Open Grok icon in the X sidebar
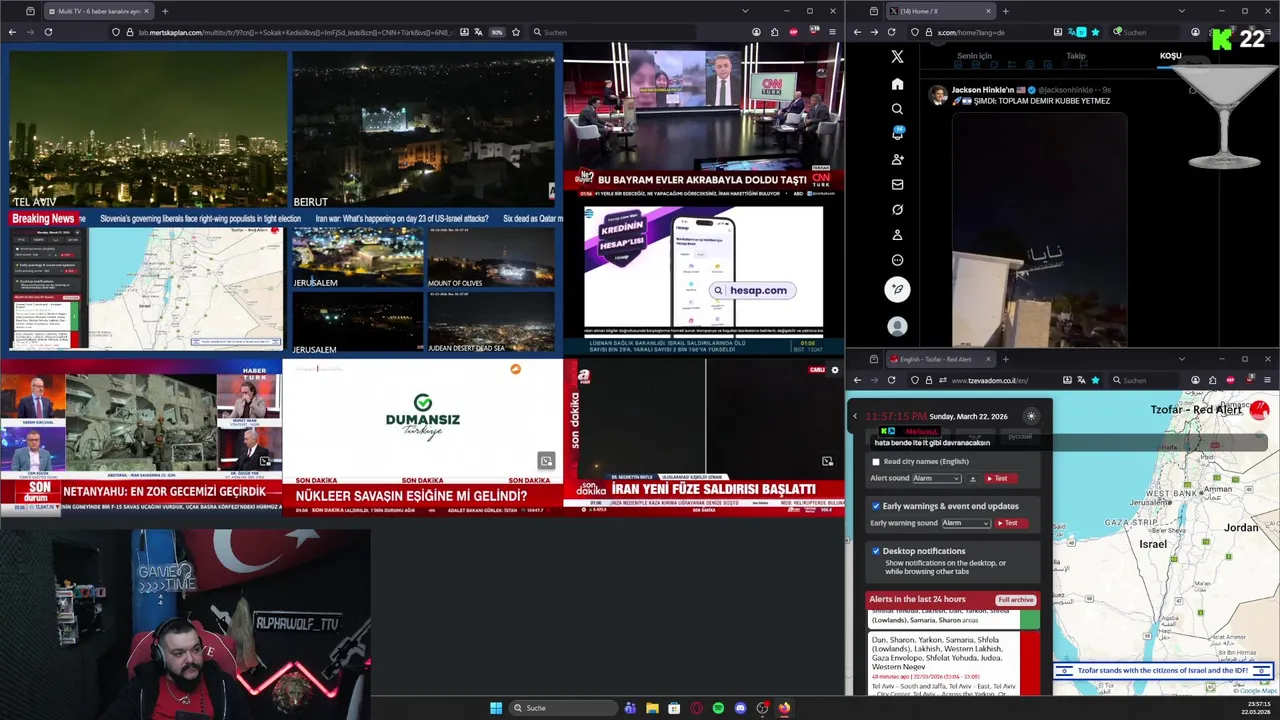The height and width of the screenshot is (720, 1280). 897,210
